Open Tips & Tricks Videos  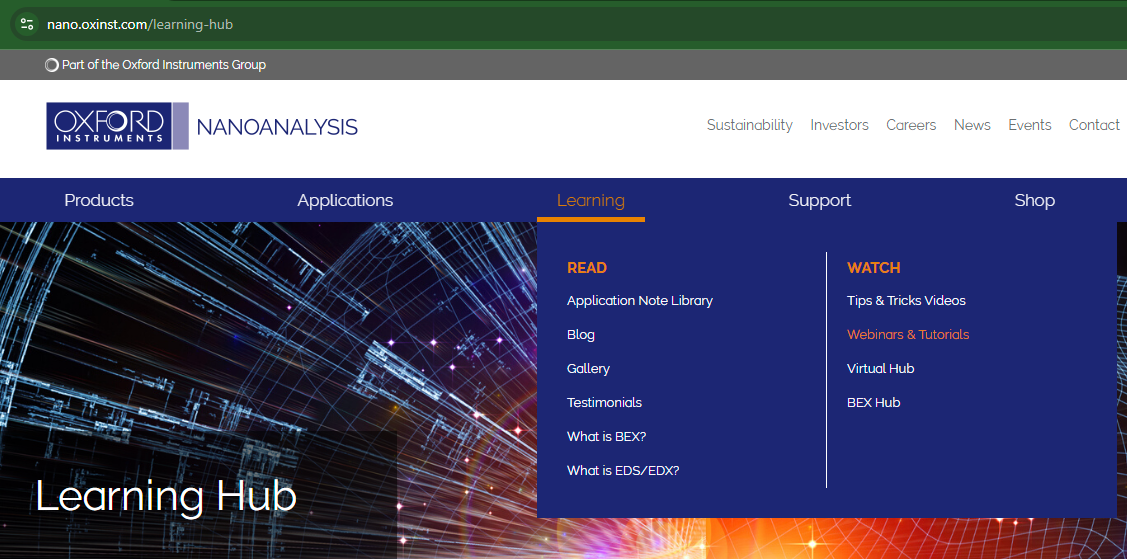tap(906, 300)
